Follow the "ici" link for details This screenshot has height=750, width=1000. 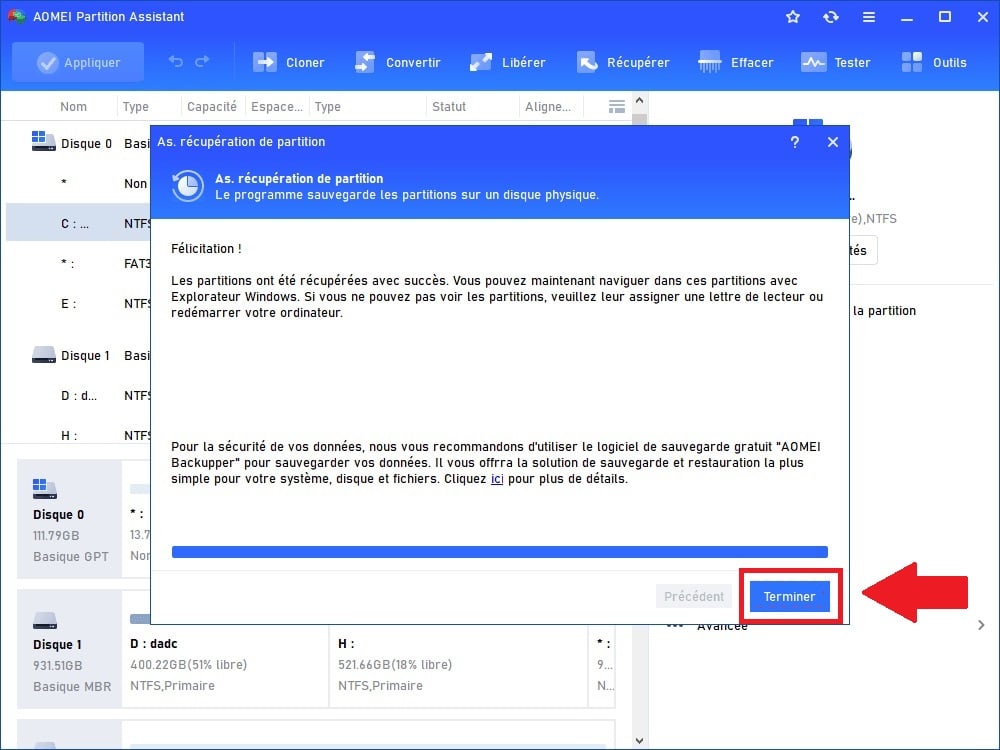[496, 479]
